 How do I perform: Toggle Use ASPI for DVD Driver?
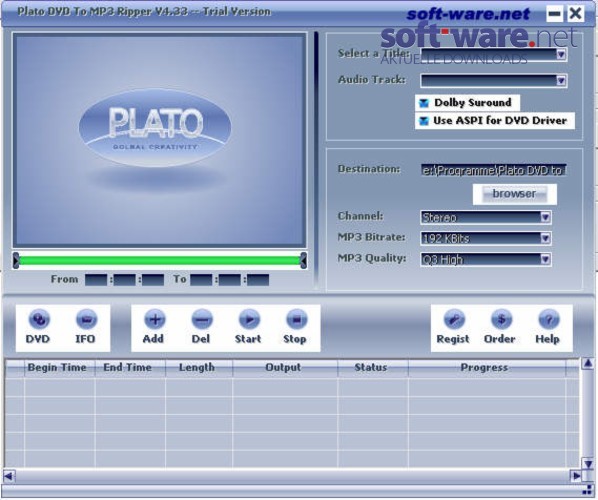(424, 121)
